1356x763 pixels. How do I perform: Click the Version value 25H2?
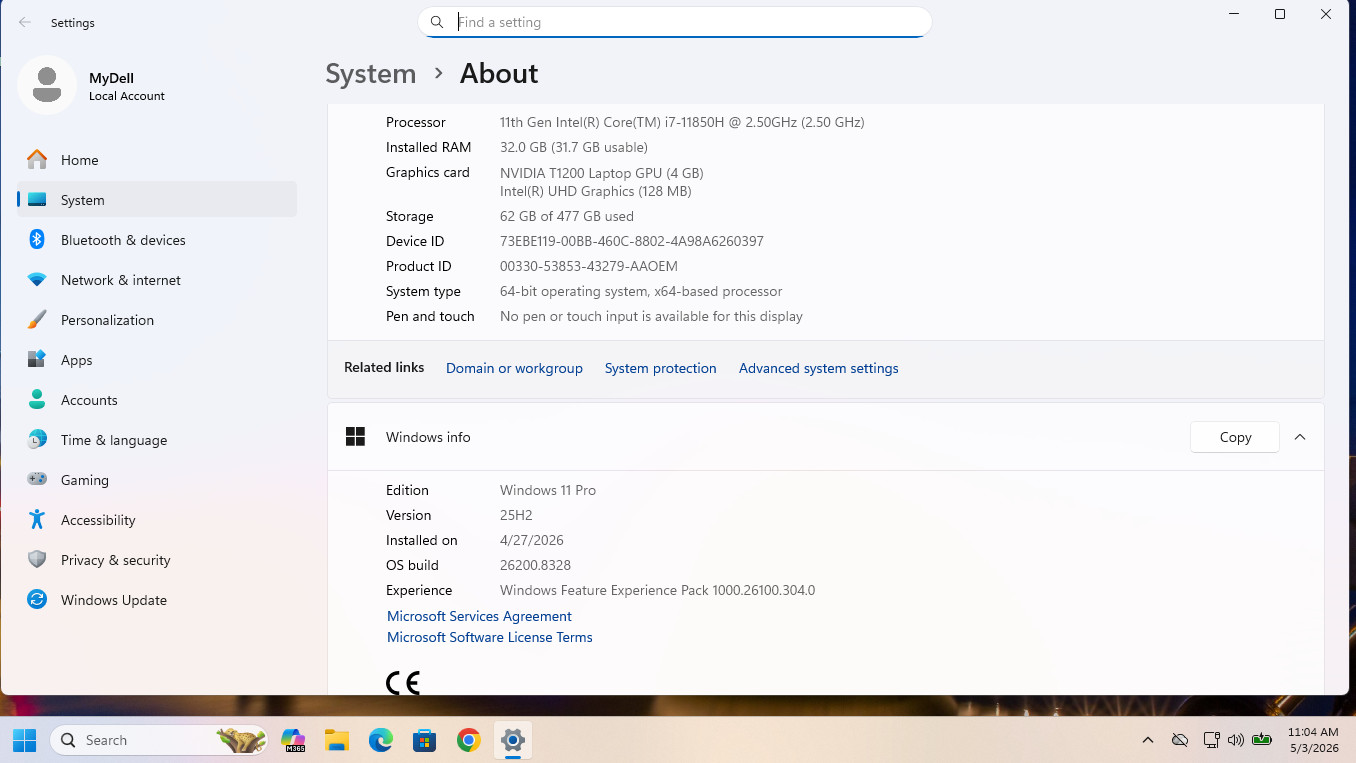point(516,515)
